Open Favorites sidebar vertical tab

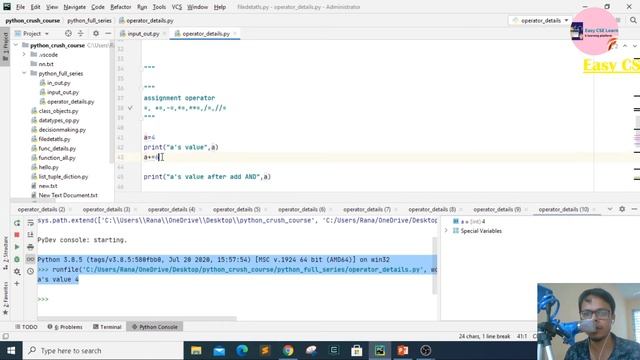click(x=5, y=297)
